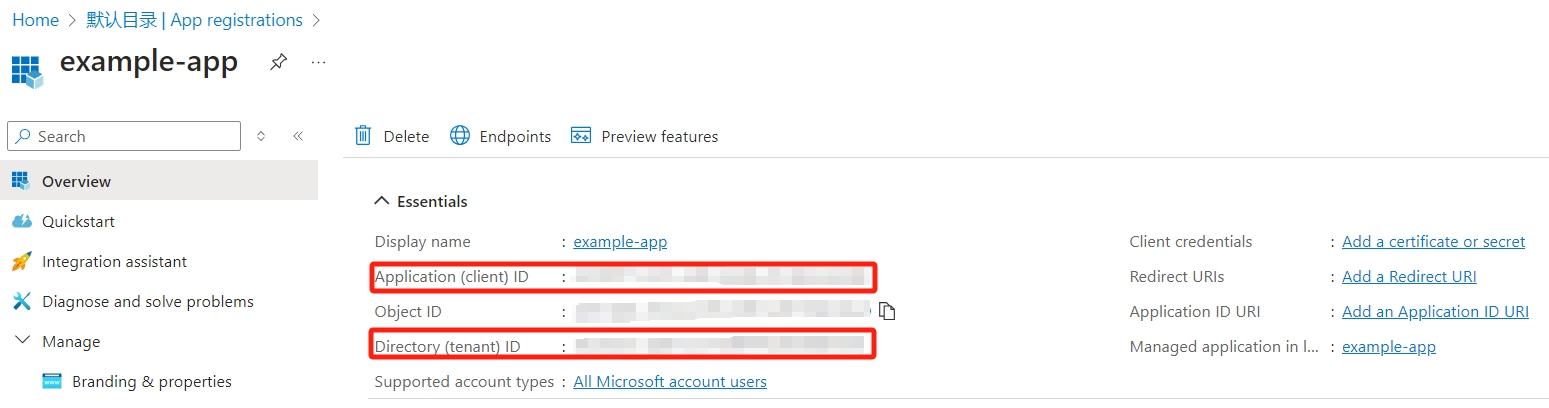The width and height of the screenshot is (1549, 408).
Task: Click Add a Redirect URI link
Action: tap(1409, 276)
